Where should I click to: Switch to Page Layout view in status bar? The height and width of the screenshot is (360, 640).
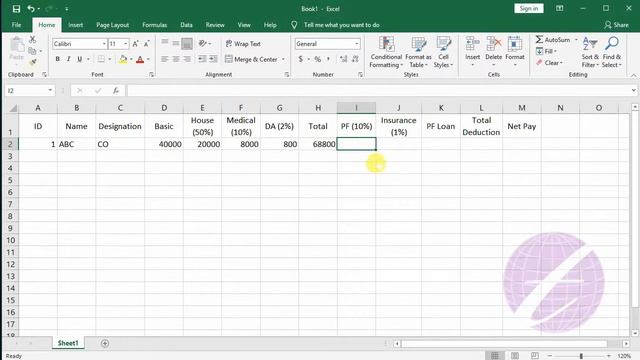click(x=515, y=356)
